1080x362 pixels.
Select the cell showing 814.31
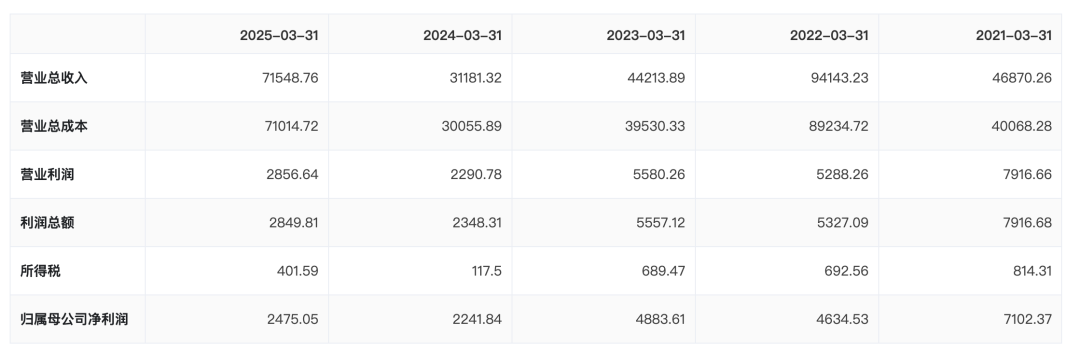click(x=1032, y=270)
